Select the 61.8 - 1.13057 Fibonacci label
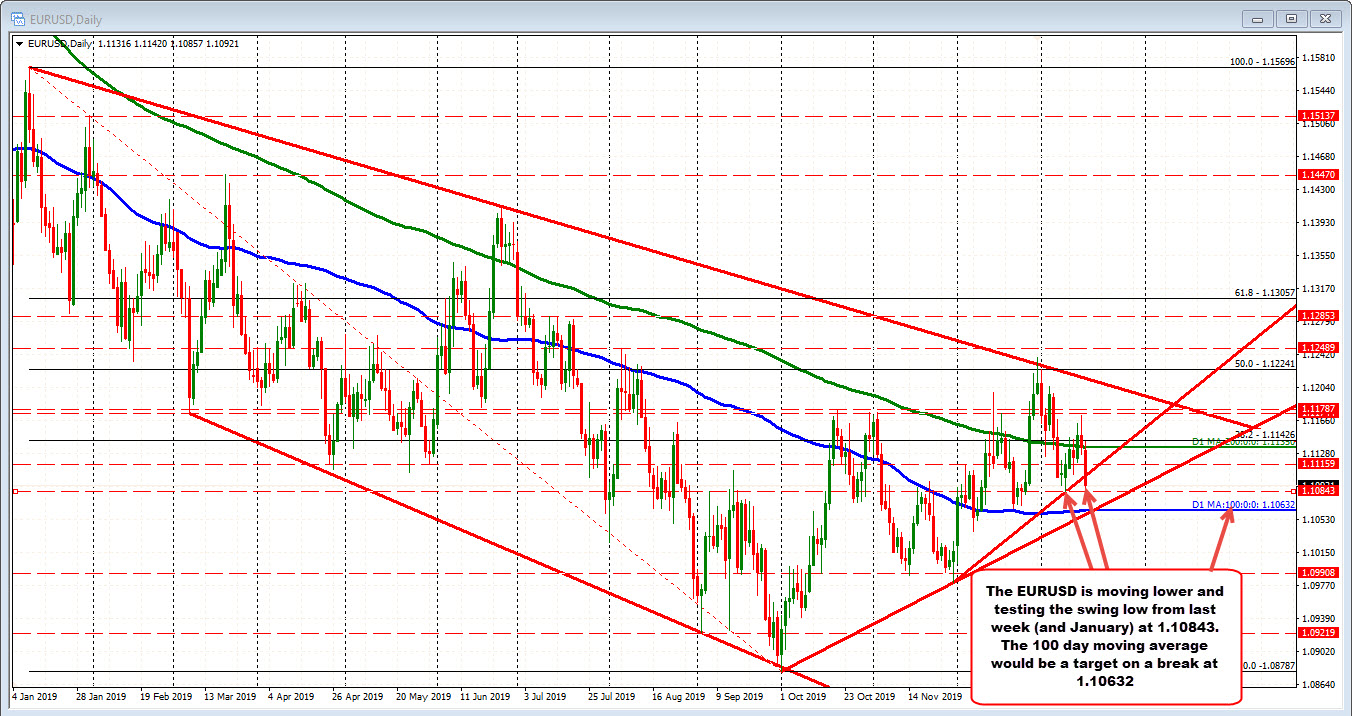Image resolution: width=1352 pixels, height=716 pixels. point(1265,293)
